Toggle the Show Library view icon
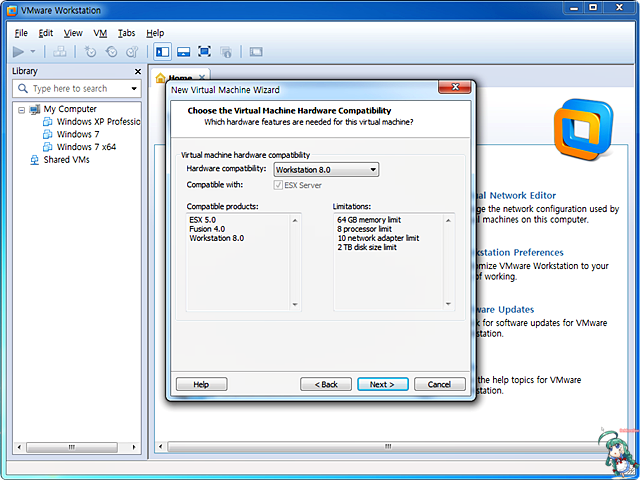The image size is (640, 480). click(162, 51)
